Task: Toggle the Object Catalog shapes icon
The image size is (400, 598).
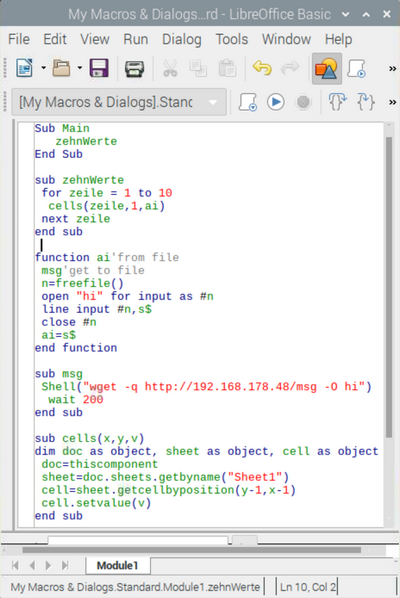Action: tap(327, 69)
